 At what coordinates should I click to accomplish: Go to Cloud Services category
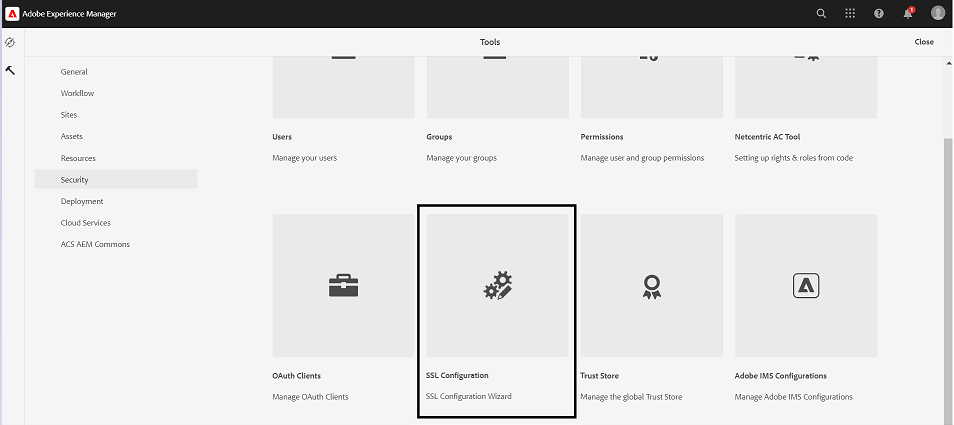point(85,223)
